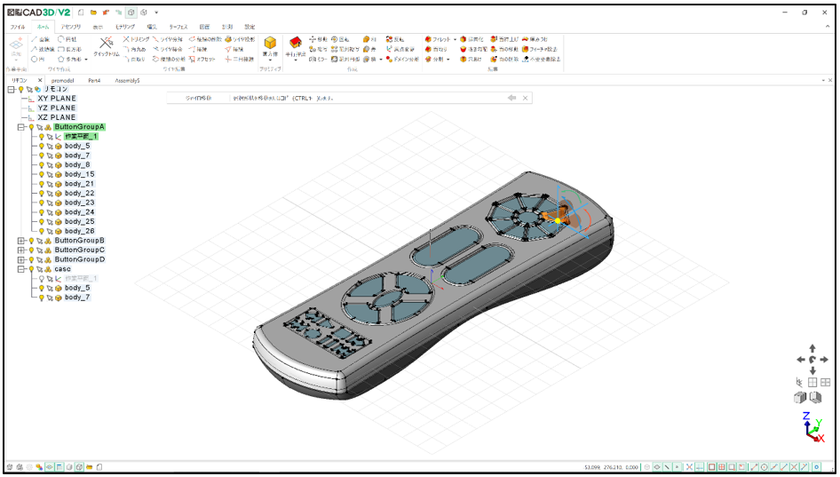Expand the ButtonGroupD tree node
The height and width of the screenshot is (477, 840).
click(x=21, y=259)
